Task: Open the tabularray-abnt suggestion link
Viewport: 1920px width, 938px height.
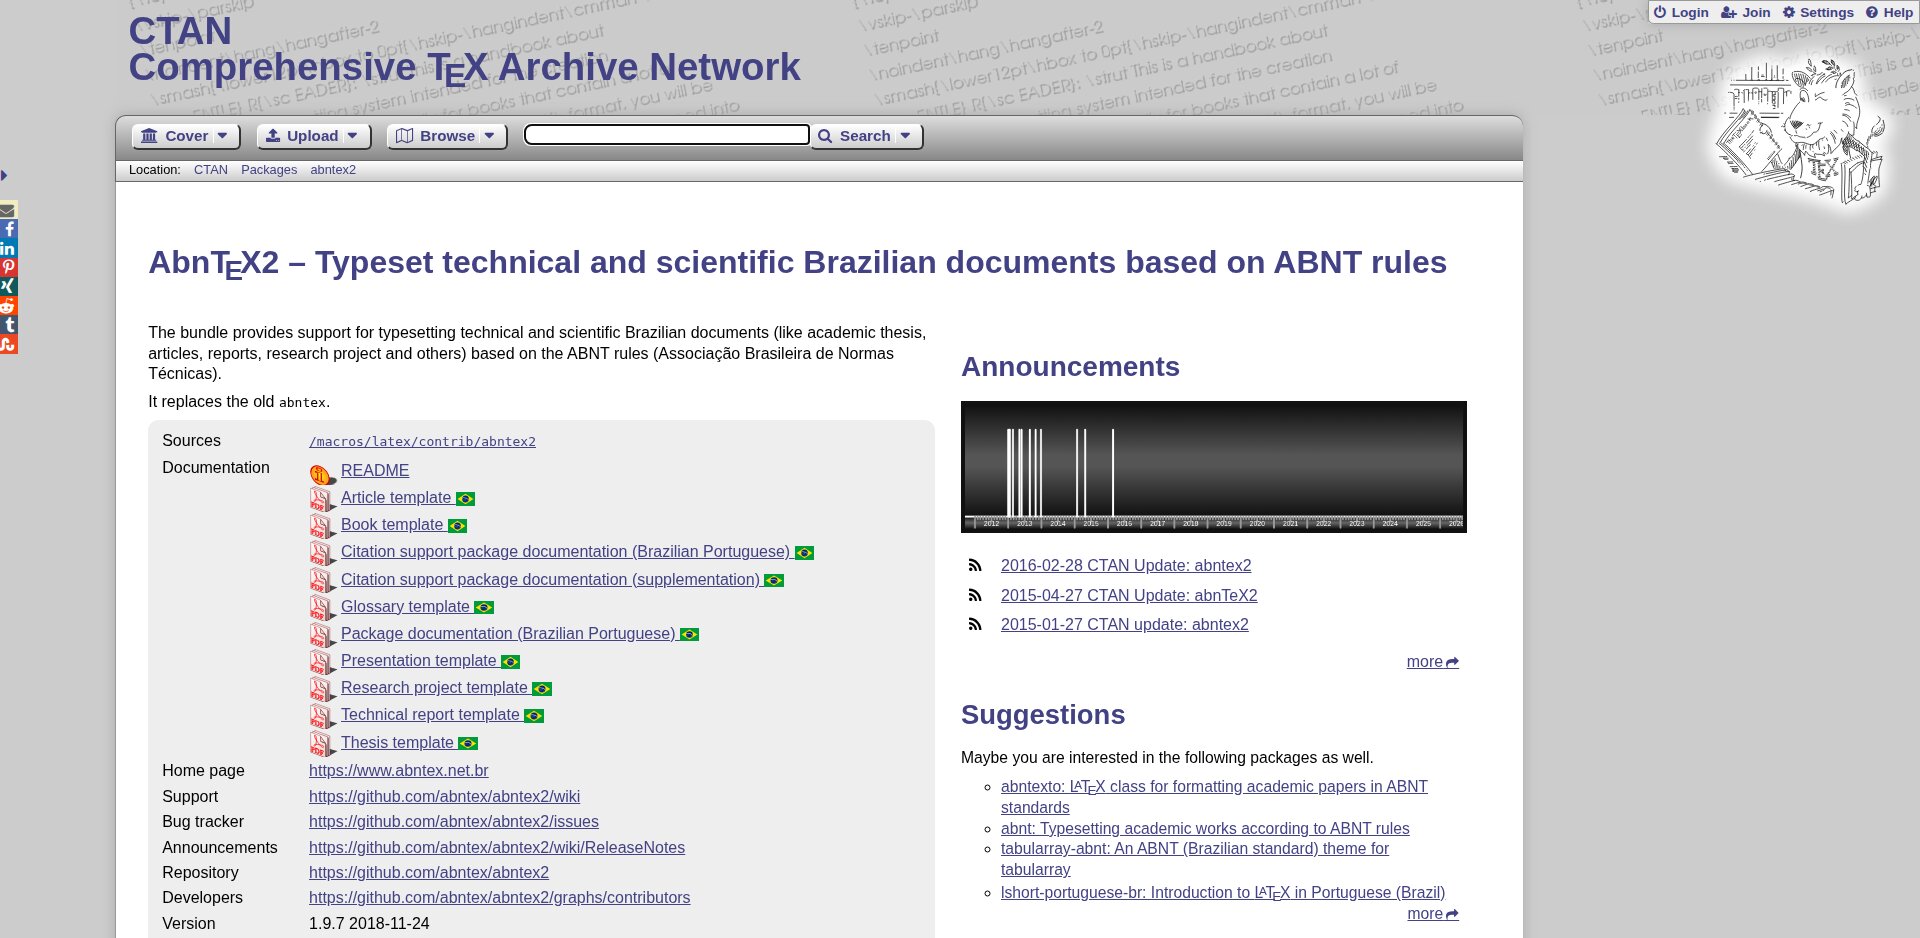Action: tap(1195, 859)
